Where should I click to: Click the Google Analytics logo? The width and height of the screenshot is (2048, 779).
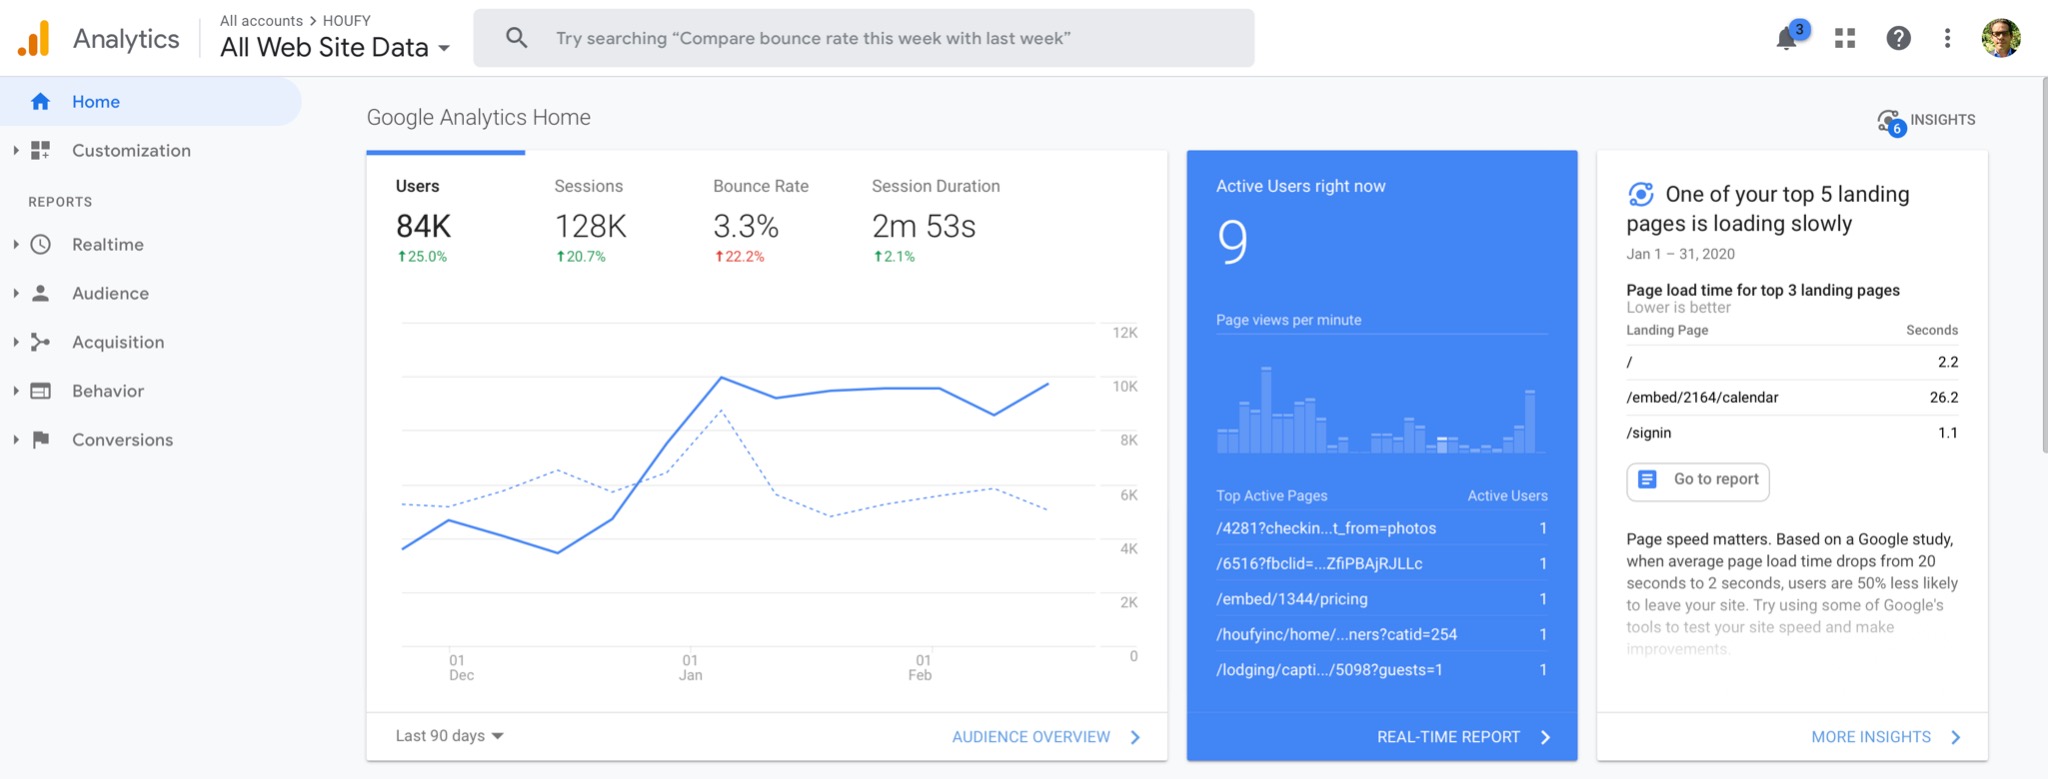(x=34, y=39)
